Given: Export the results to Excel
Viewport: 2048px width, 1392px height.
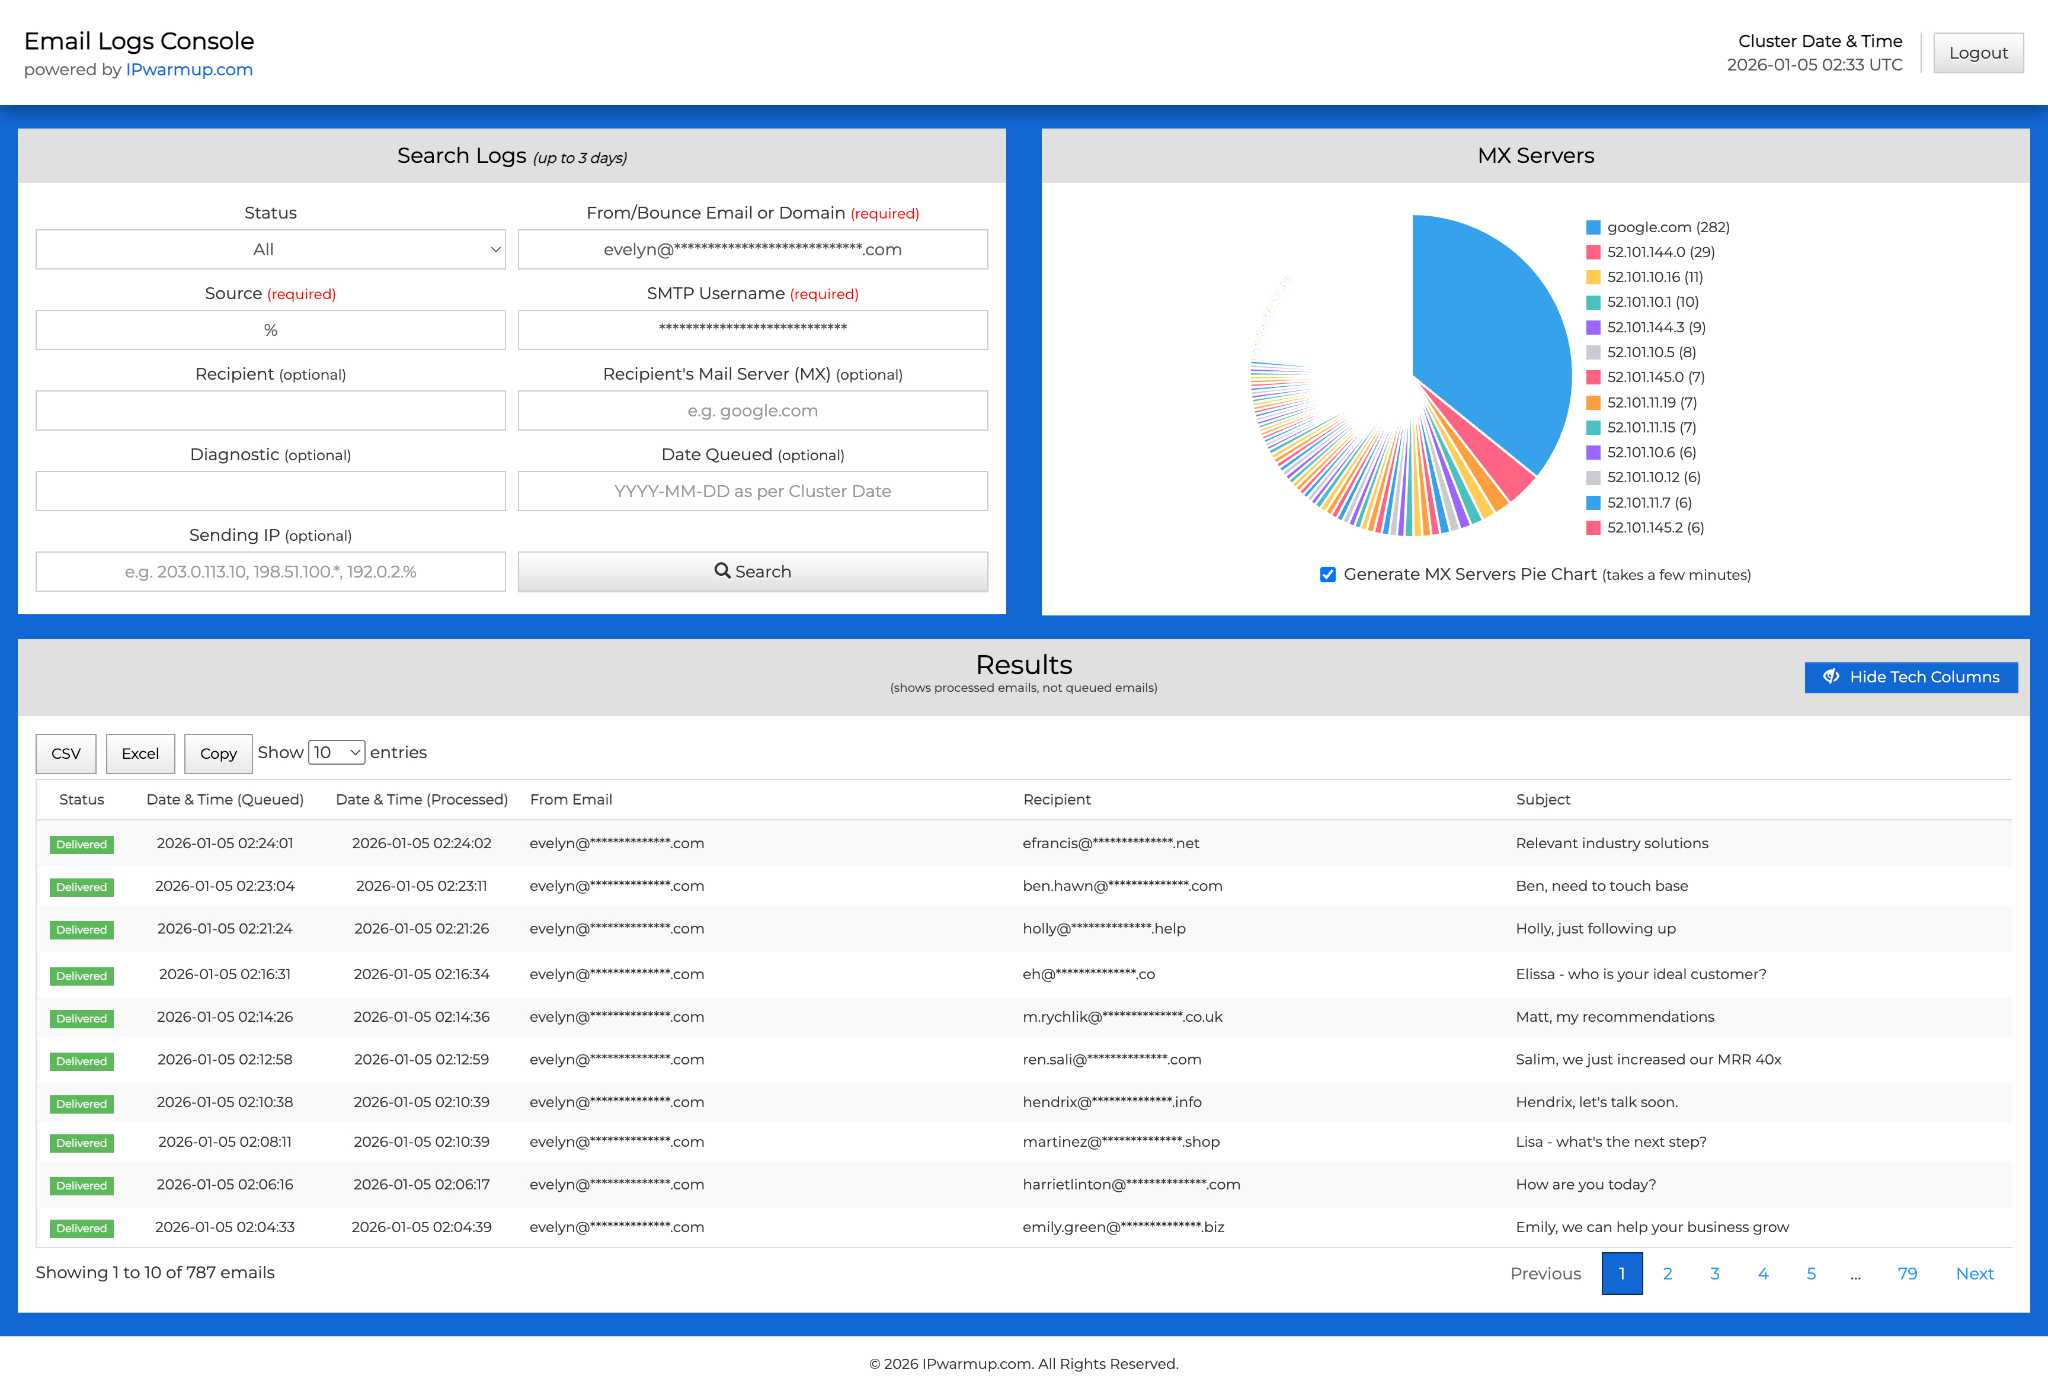Looking at the screenshot, I should pos(139,753).
